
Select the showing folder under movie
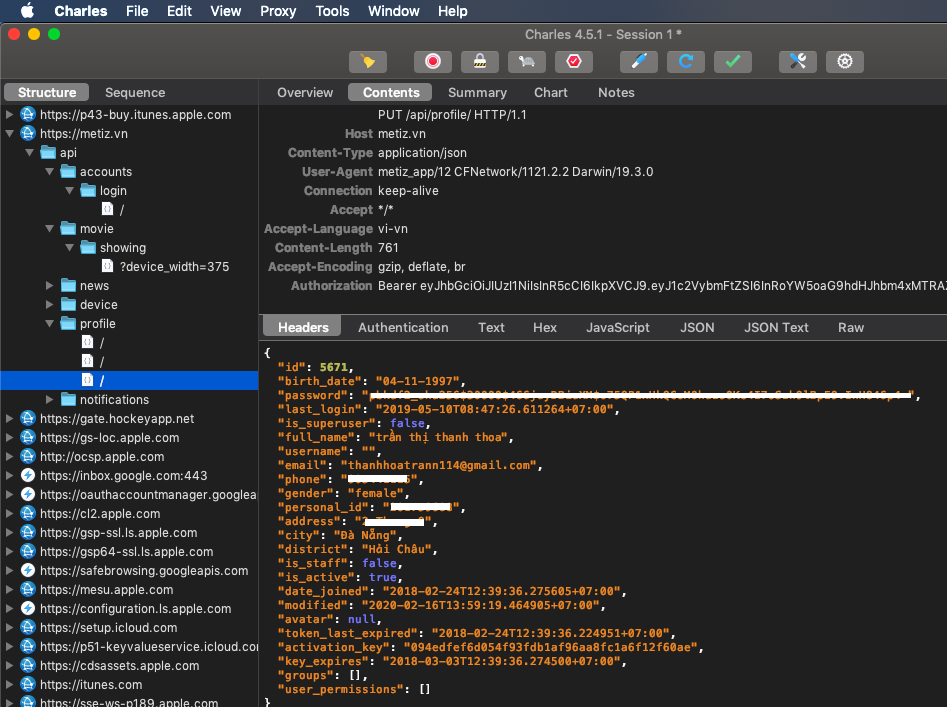click(123, 248)
